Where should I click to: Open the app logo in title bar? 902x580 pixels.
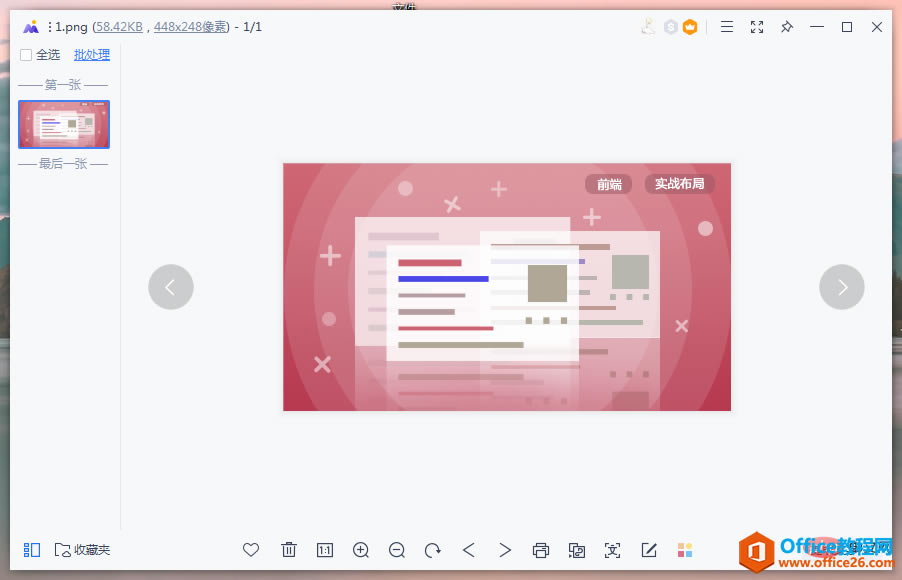31,26
